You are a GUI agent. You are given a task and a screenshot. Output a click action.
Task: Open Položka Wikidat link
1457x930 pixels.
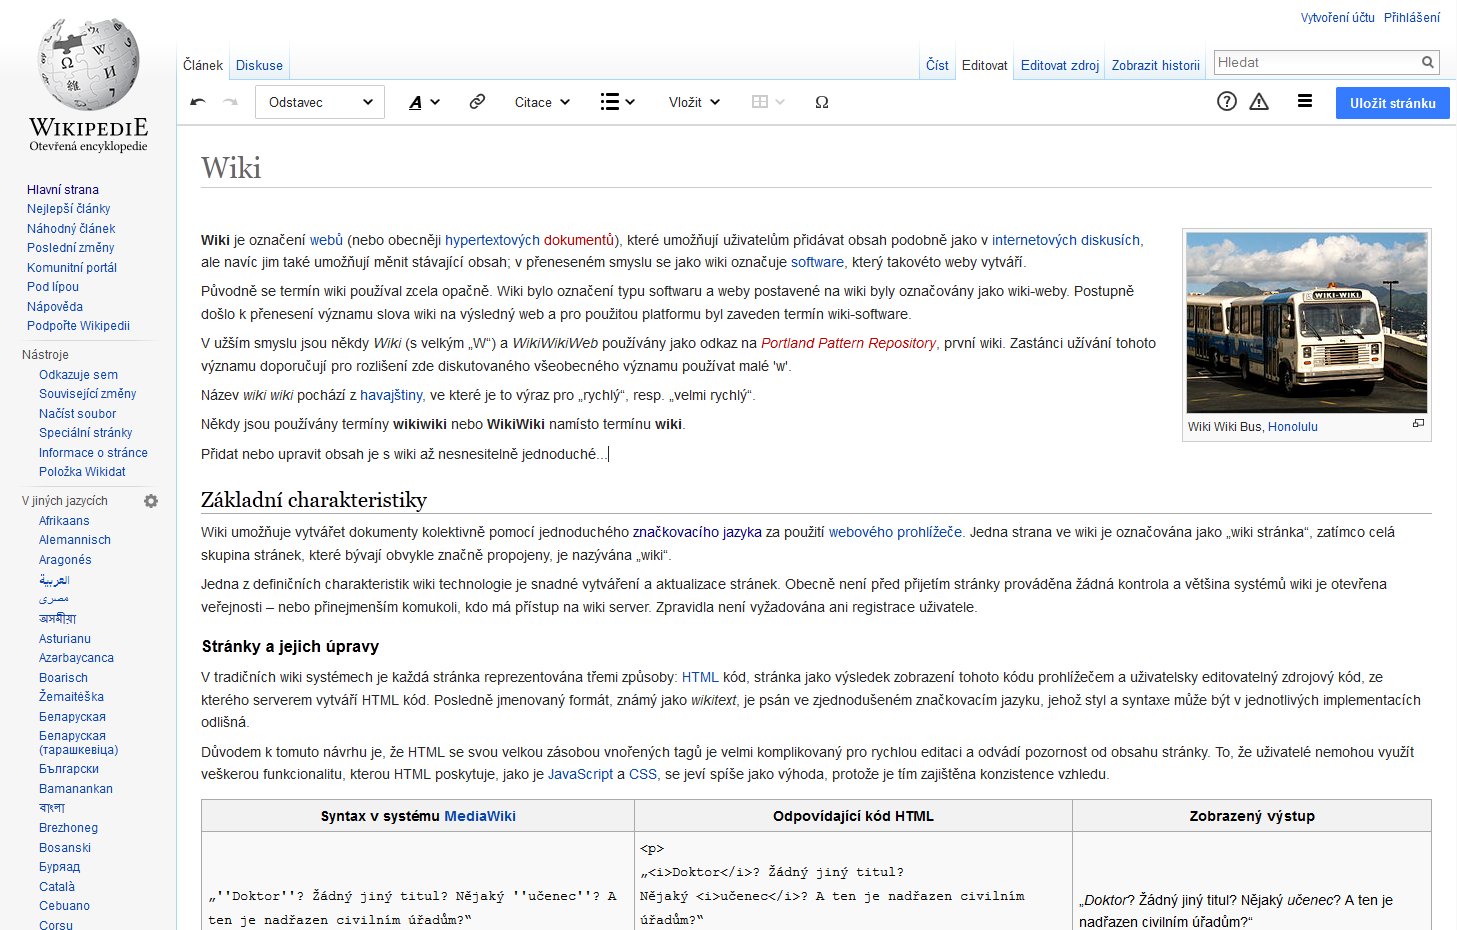click(x=82, y=472)
